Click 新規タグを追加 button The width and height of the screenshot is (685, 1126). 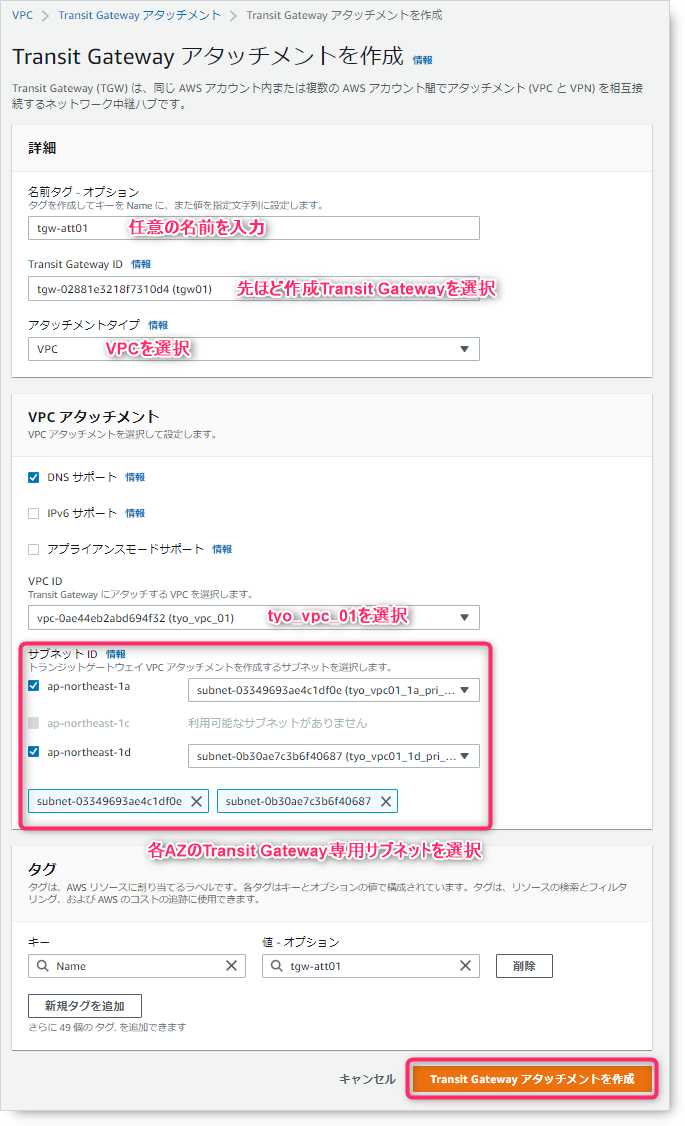(x=85, y=1006)
